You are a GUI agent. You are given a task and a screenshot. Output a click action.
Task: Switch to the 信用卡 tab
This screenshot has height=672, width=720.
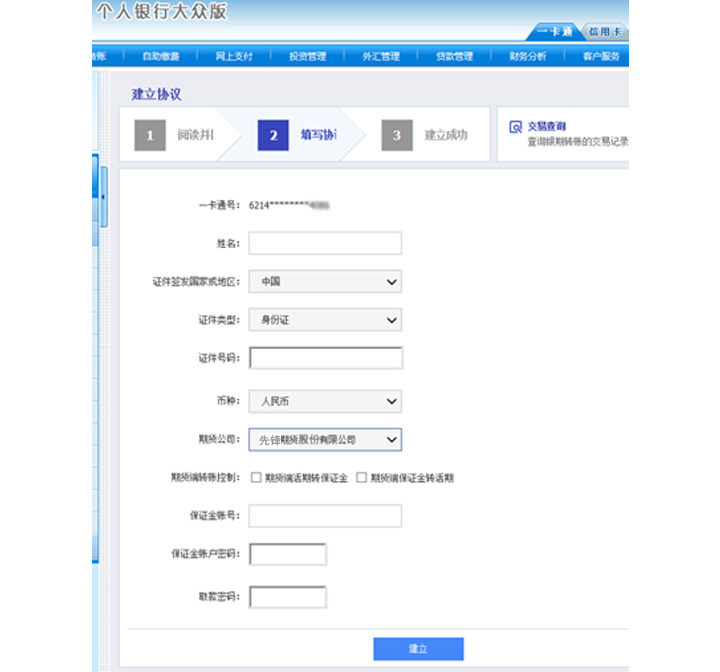pyautogui.click(x=605, y=31)
